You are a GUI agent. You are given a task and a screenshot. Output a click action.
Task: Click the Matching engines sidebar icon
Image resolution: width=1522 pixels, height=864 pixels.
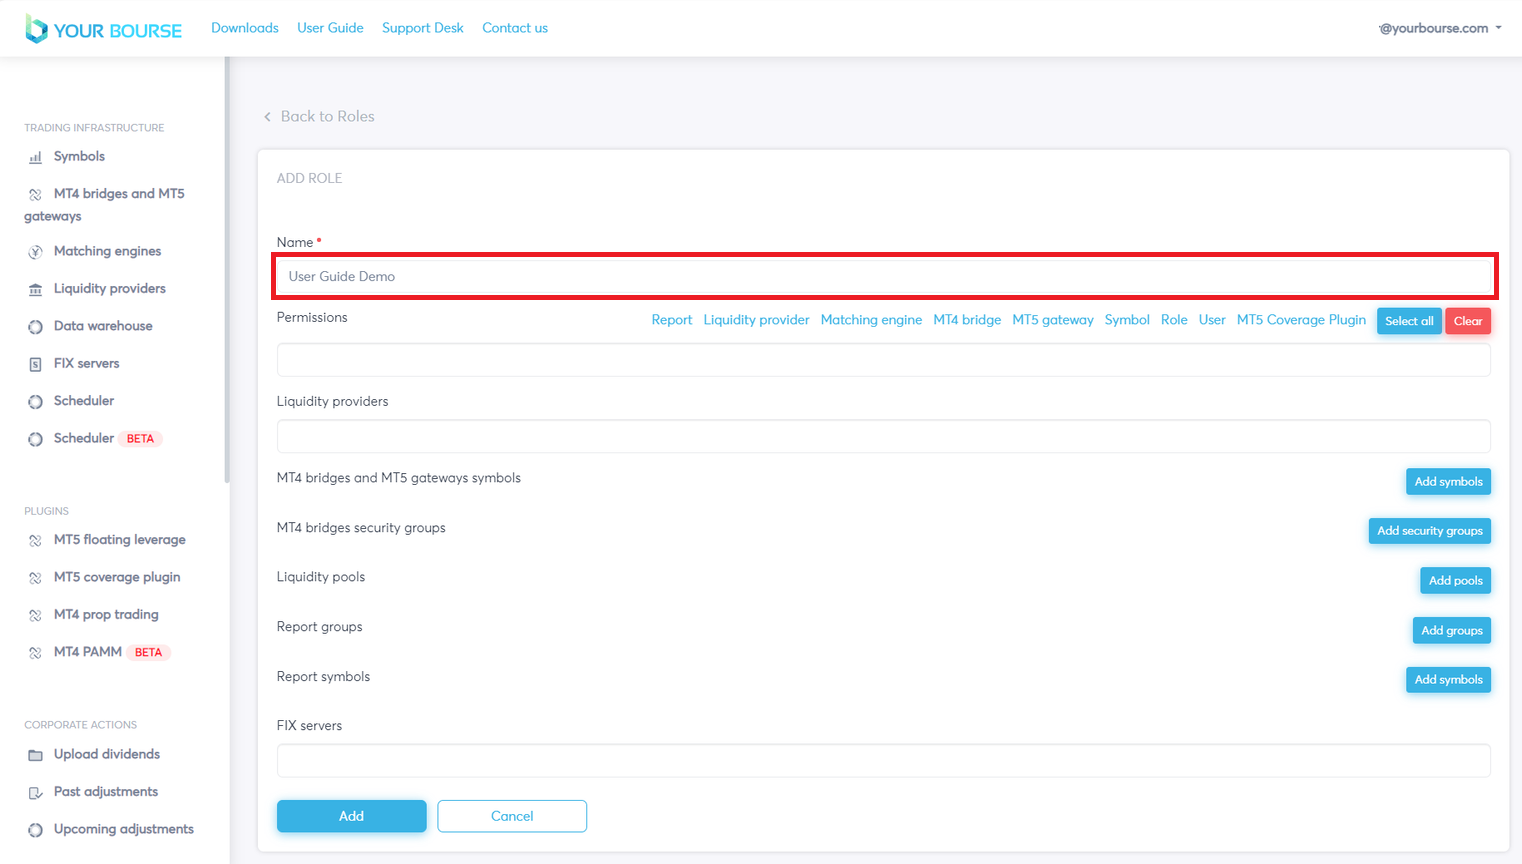(35, 252)
